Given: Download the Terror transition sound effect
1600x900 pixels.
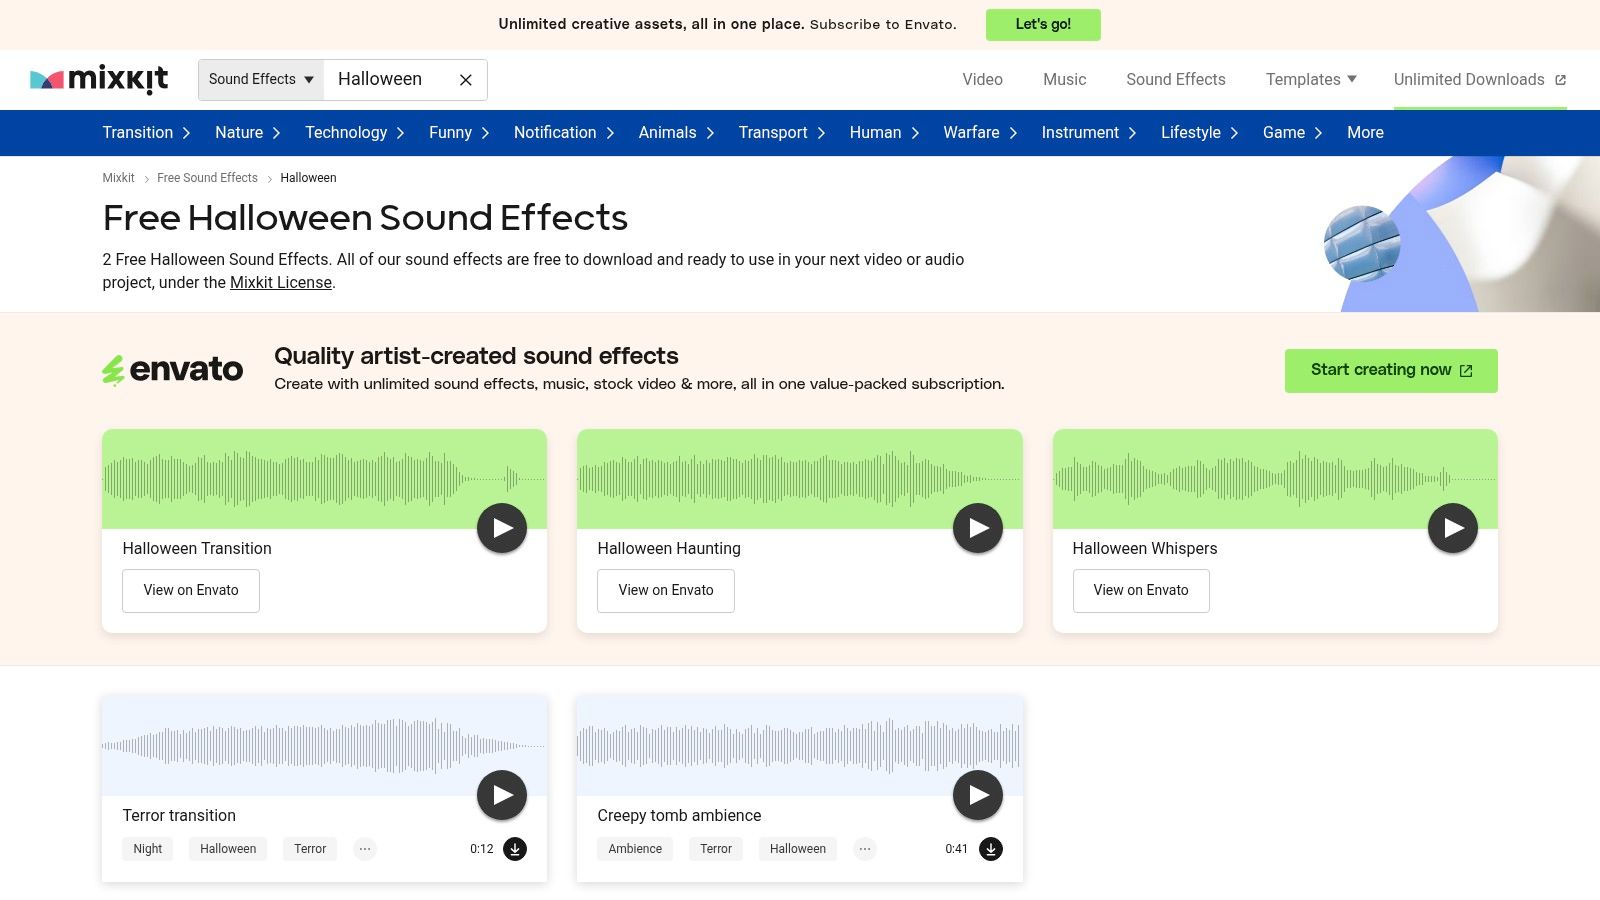Looking at the screenshot, I should tap(515, 849).
